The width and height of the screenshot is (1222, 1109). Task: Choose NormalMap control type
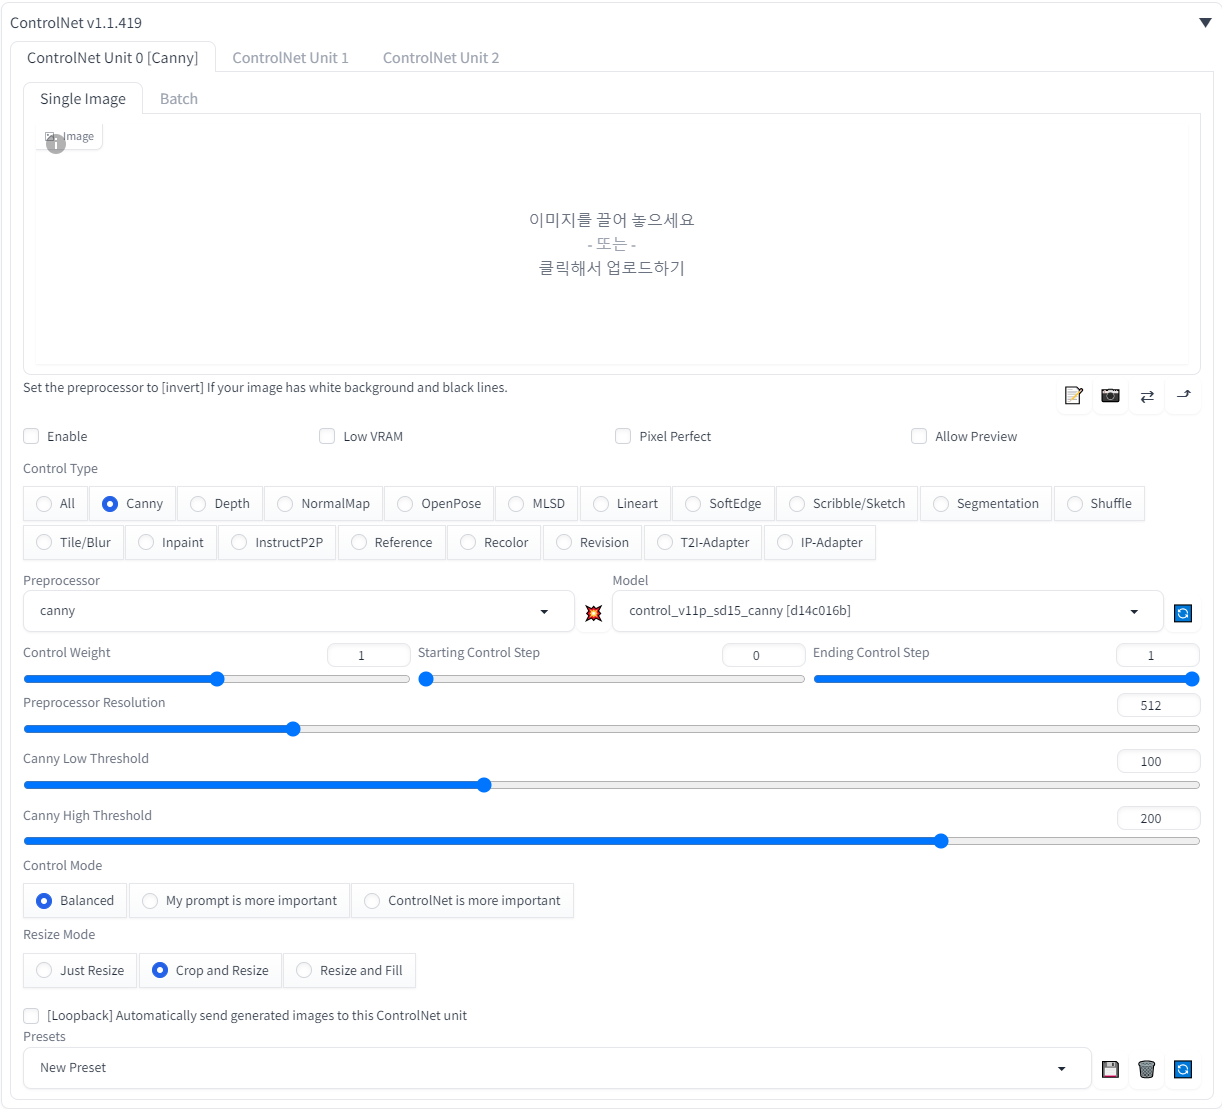click(324, 504)
